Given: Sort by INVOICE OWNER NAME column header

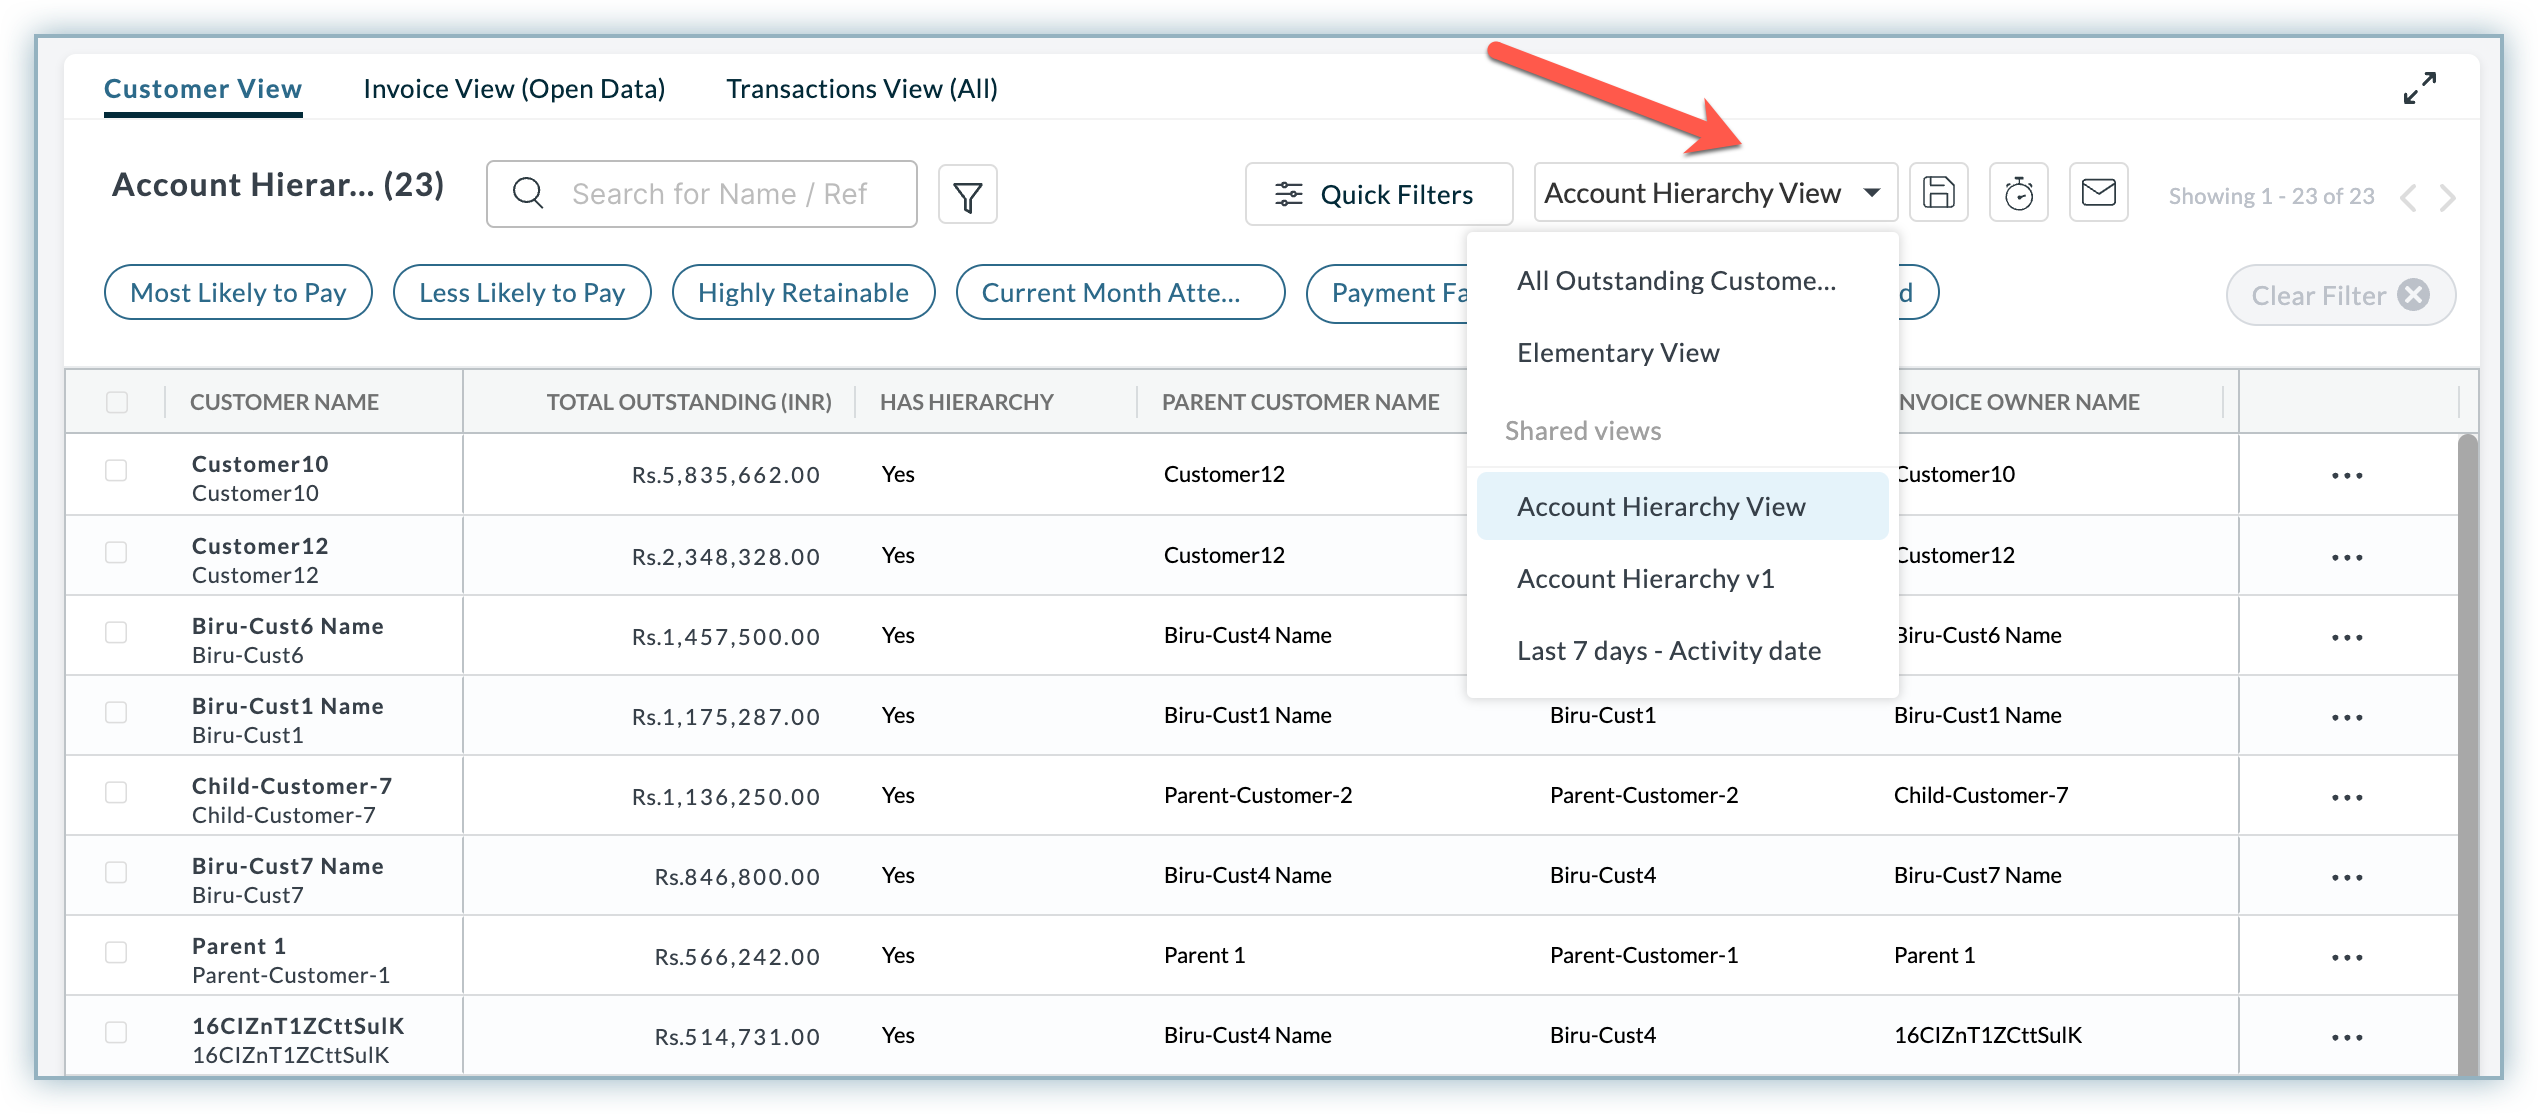Looking at the screenshot, I should [2019, 402].
